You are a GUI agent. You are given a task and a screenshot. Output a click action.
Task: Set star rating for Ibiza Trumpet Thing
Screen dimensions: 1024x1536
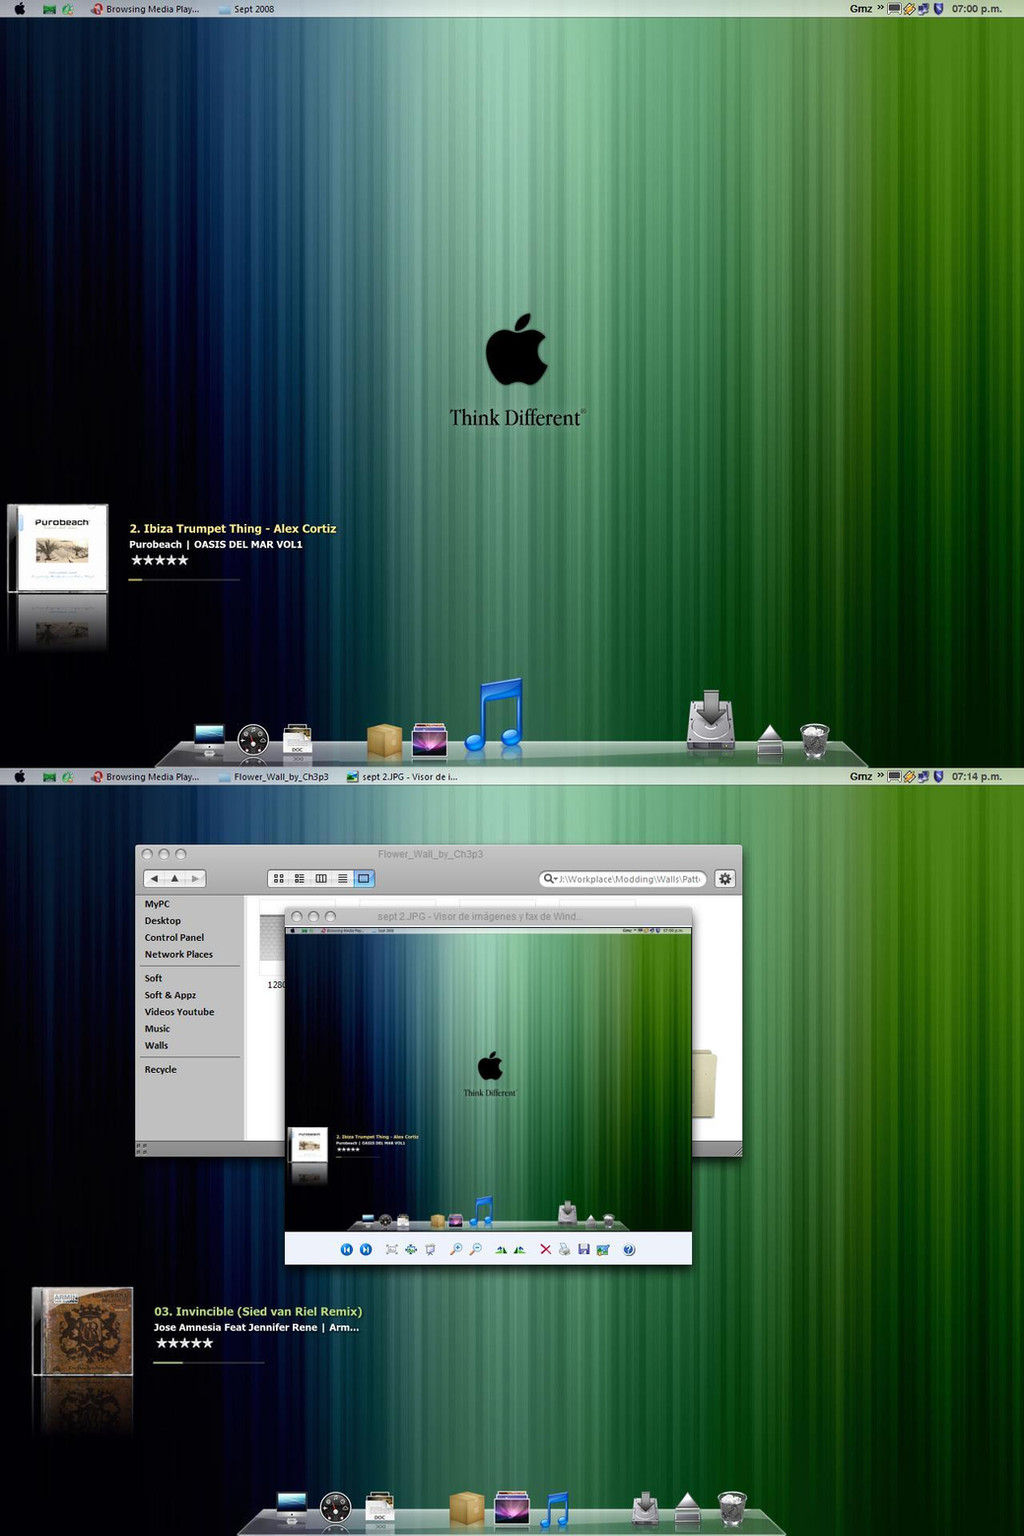click(x=159, y=561)
